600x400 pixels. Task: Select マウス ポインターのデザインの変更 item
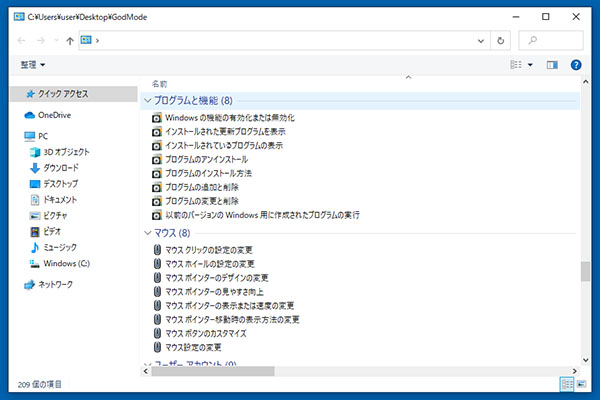click(210, 278)
